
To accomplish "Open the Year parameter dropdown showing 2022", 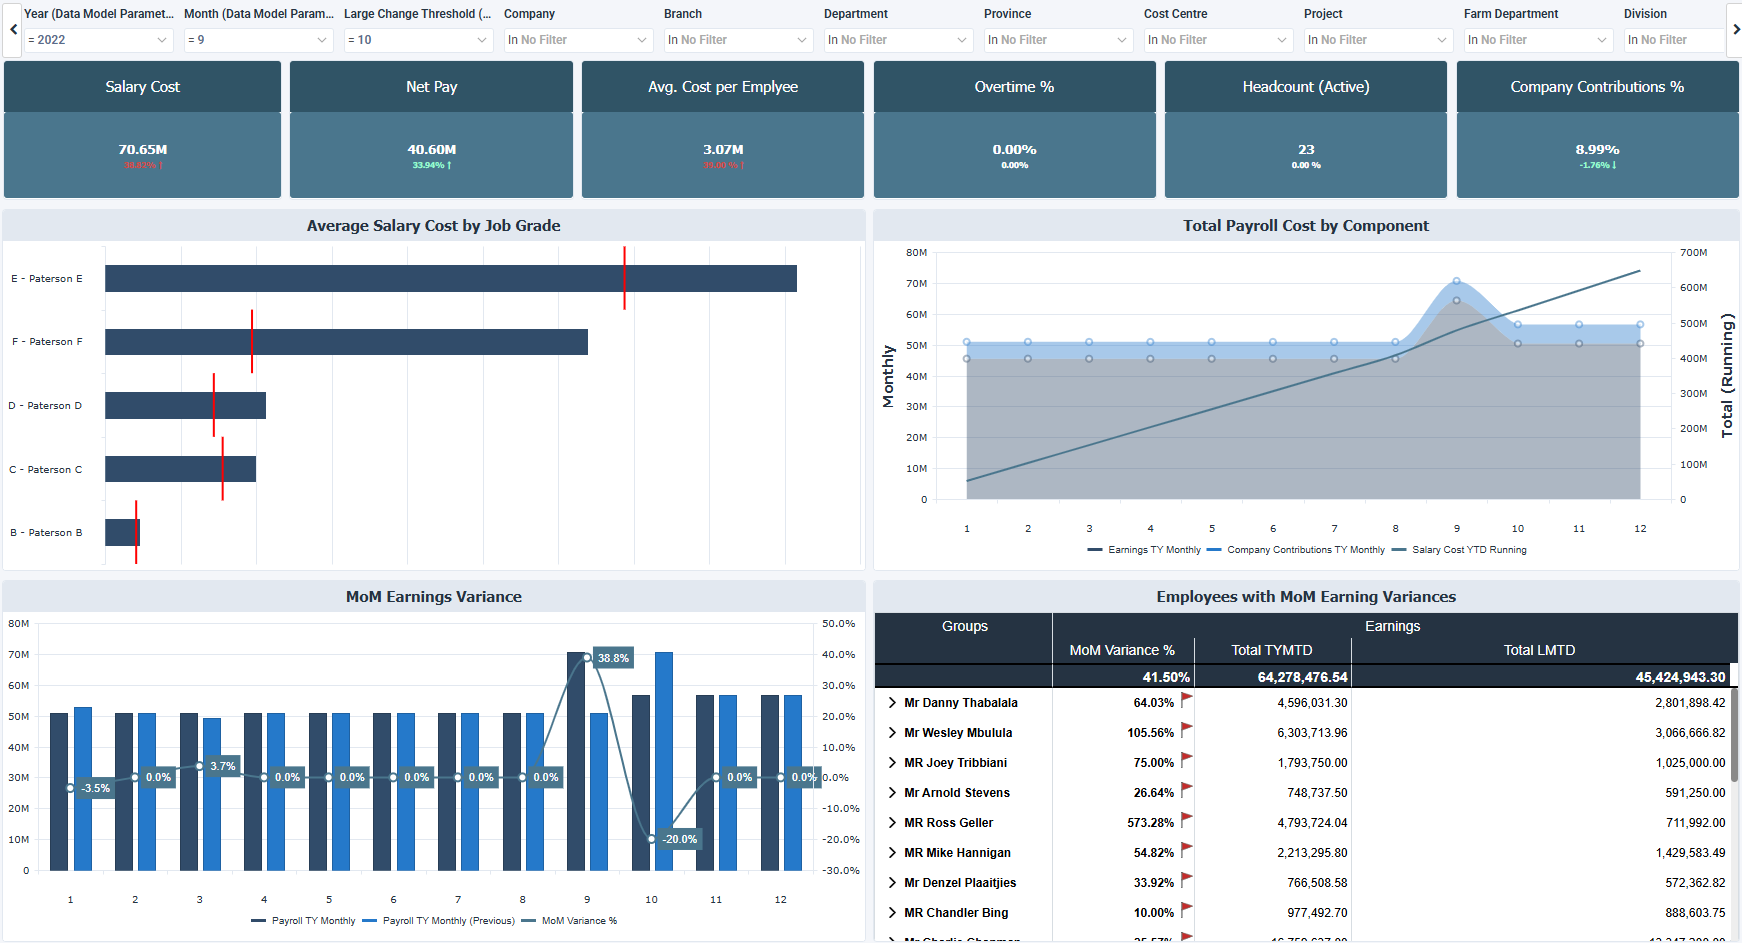I will click(x=99, y=40).
